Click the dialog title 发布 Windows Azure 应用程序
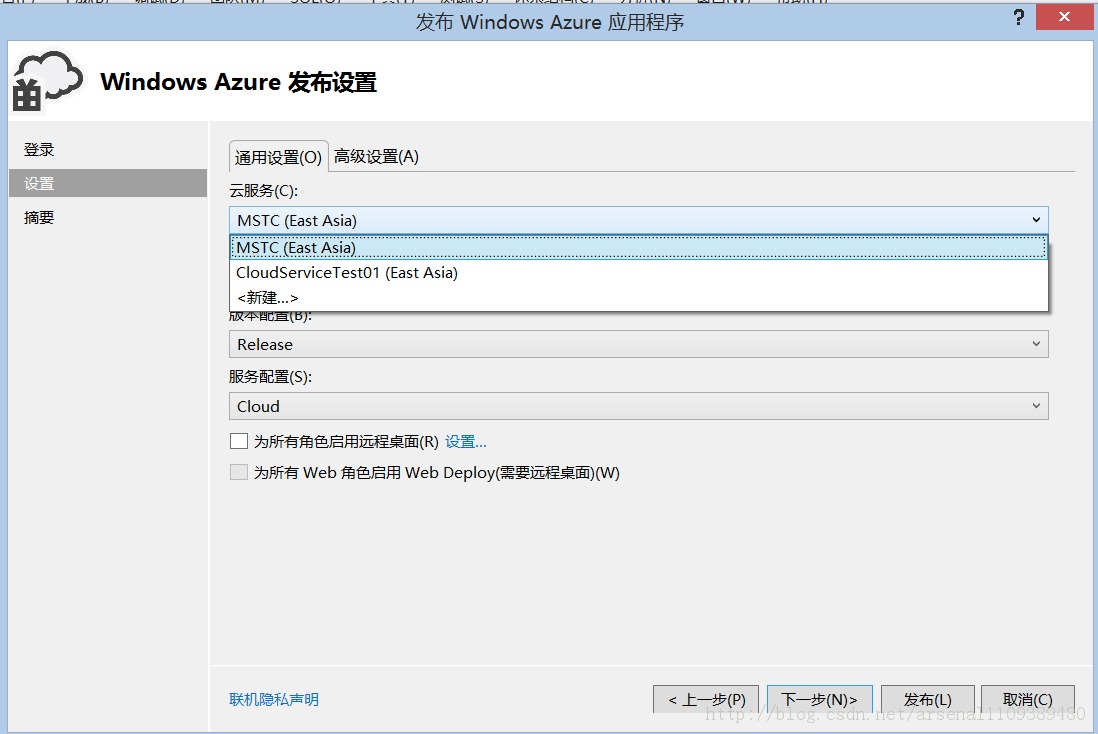This screenshot has height=734, width=1098. pos(550,22)
